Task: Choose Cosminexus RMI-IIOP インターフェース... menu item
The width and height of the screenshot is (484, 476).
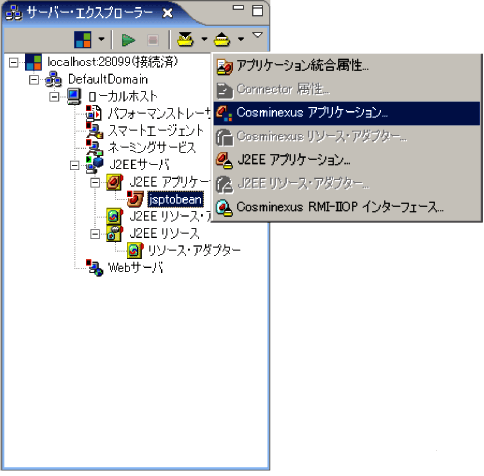Action: tap(347, 207)
